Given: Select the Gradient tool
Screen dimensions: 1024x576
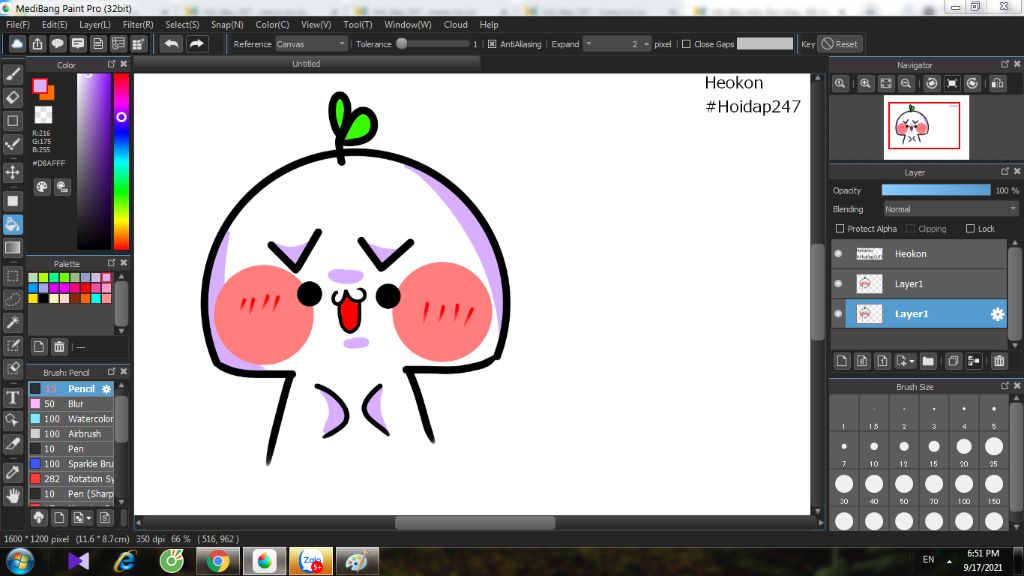Looking at the screenshot, I should 12,248.
